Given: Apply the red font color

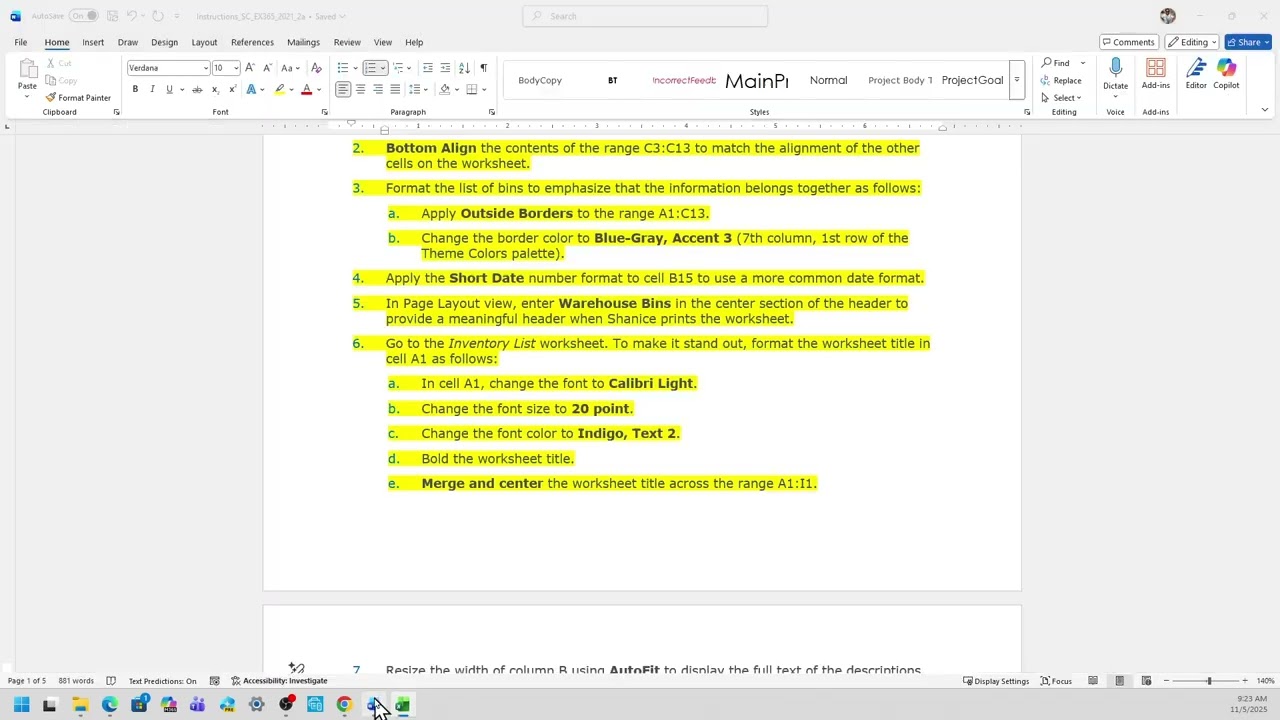Looking at the screenshot, I should coord(306,89).
